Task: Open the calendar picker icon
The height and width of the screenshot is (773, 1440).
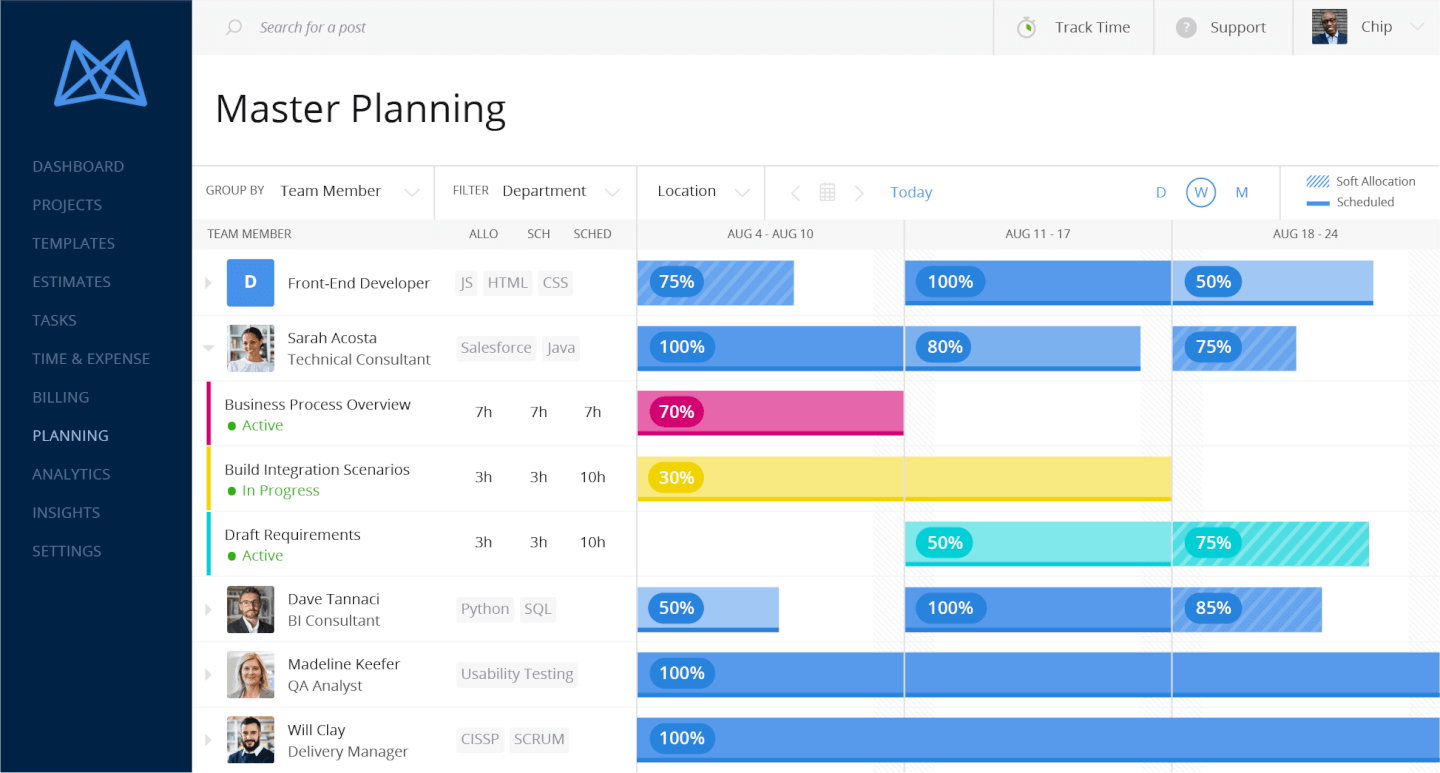Action: pos(826,192)
